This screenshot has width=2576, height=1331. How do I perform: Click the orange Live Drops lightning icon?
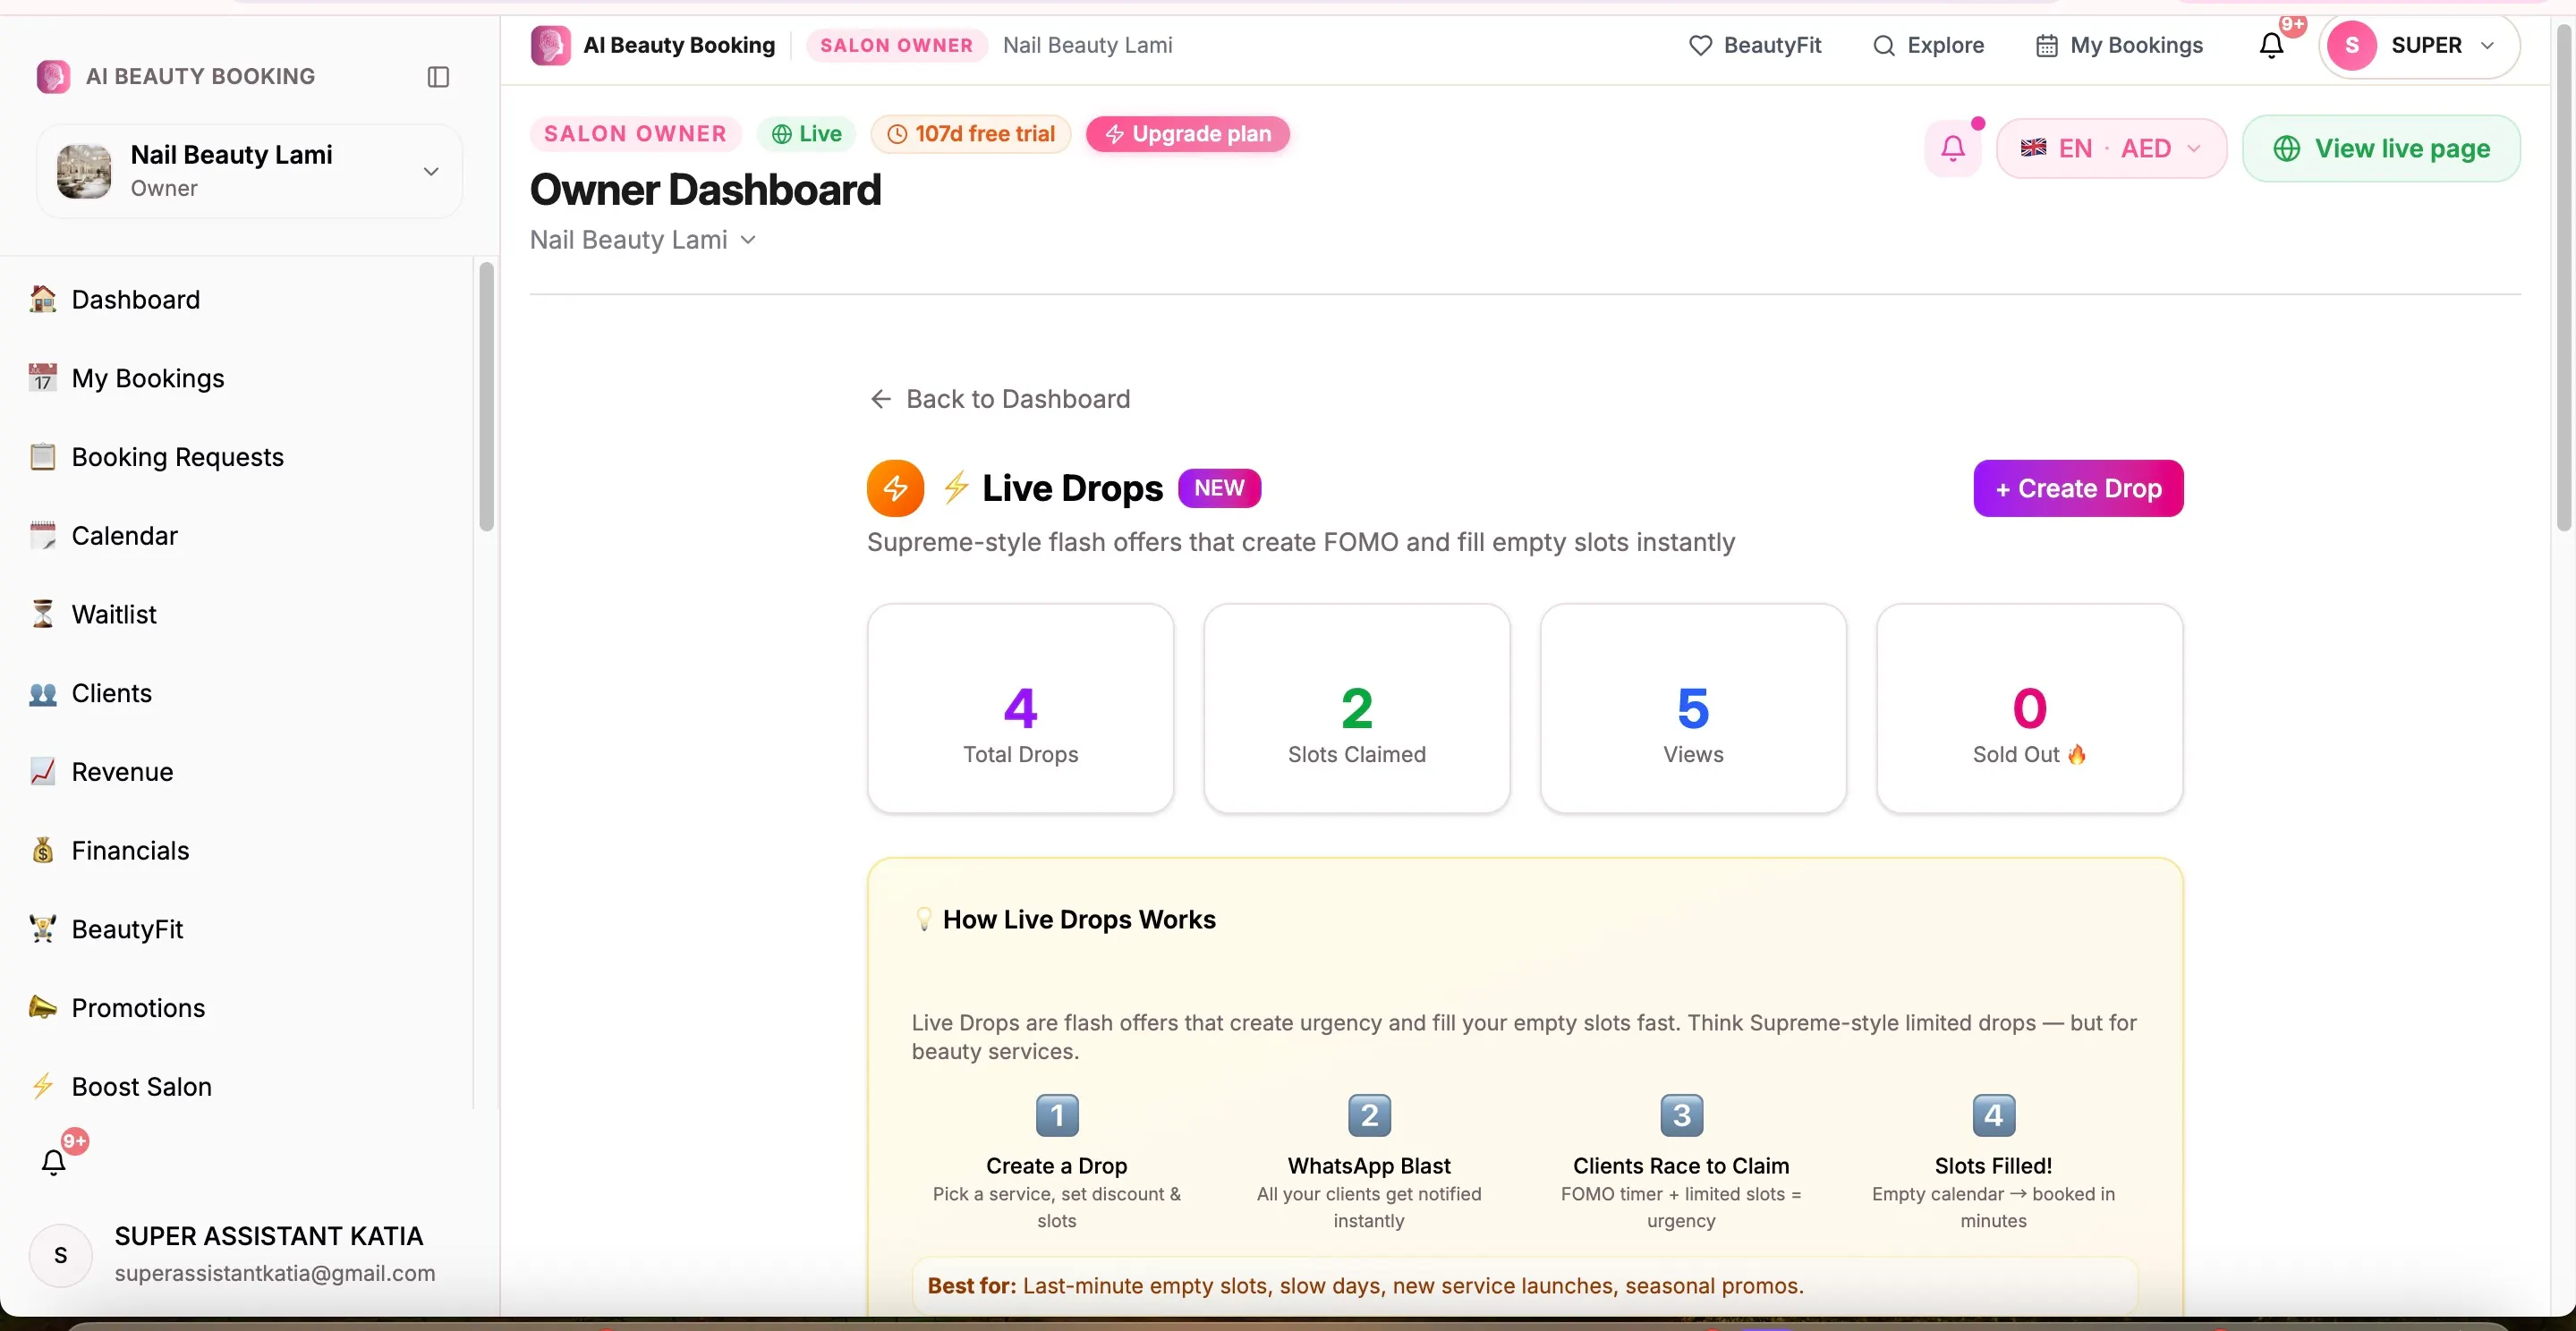coord(895,488)
